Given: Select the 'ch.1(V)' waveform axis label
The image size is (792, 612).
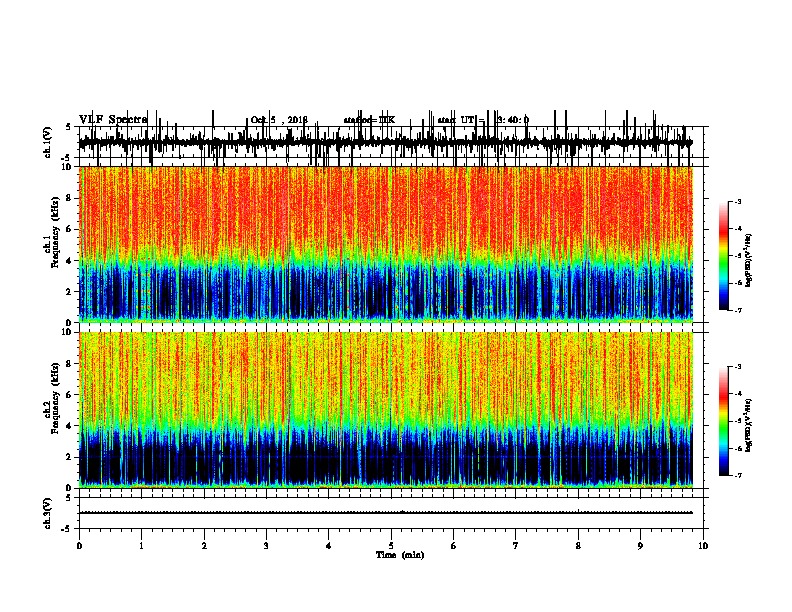Looking at the screenshot, I should [x=48, y=142].
